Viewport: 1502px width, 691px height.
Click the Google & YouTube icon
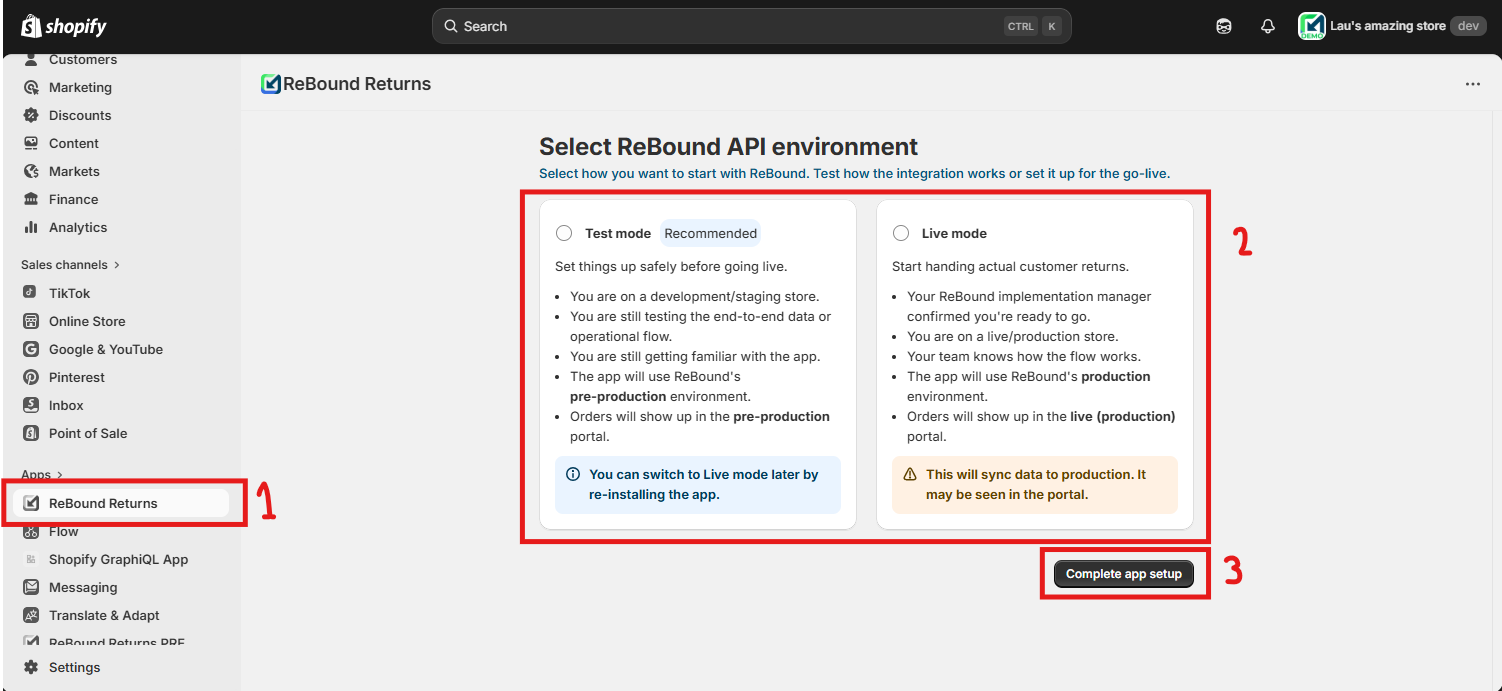pos(31,349)
